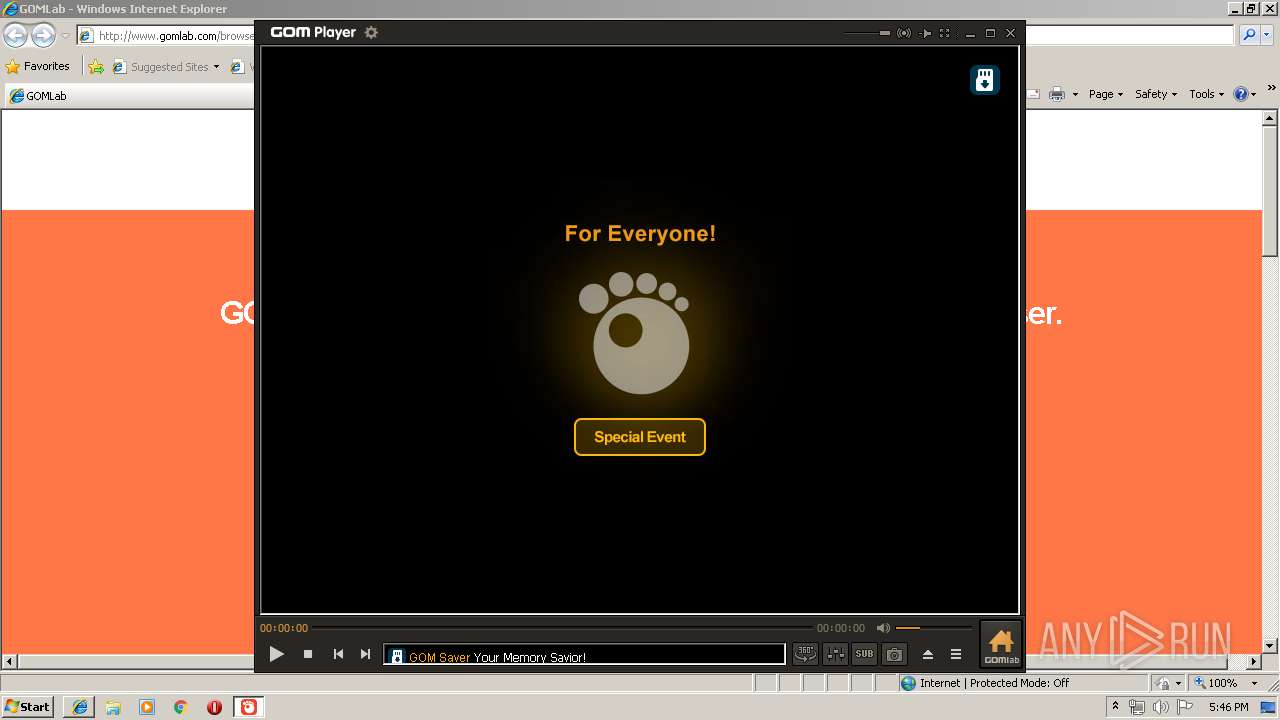Open Windows Media Player from taskbar
1280x720 pixels.
click(x=147, y=707)
